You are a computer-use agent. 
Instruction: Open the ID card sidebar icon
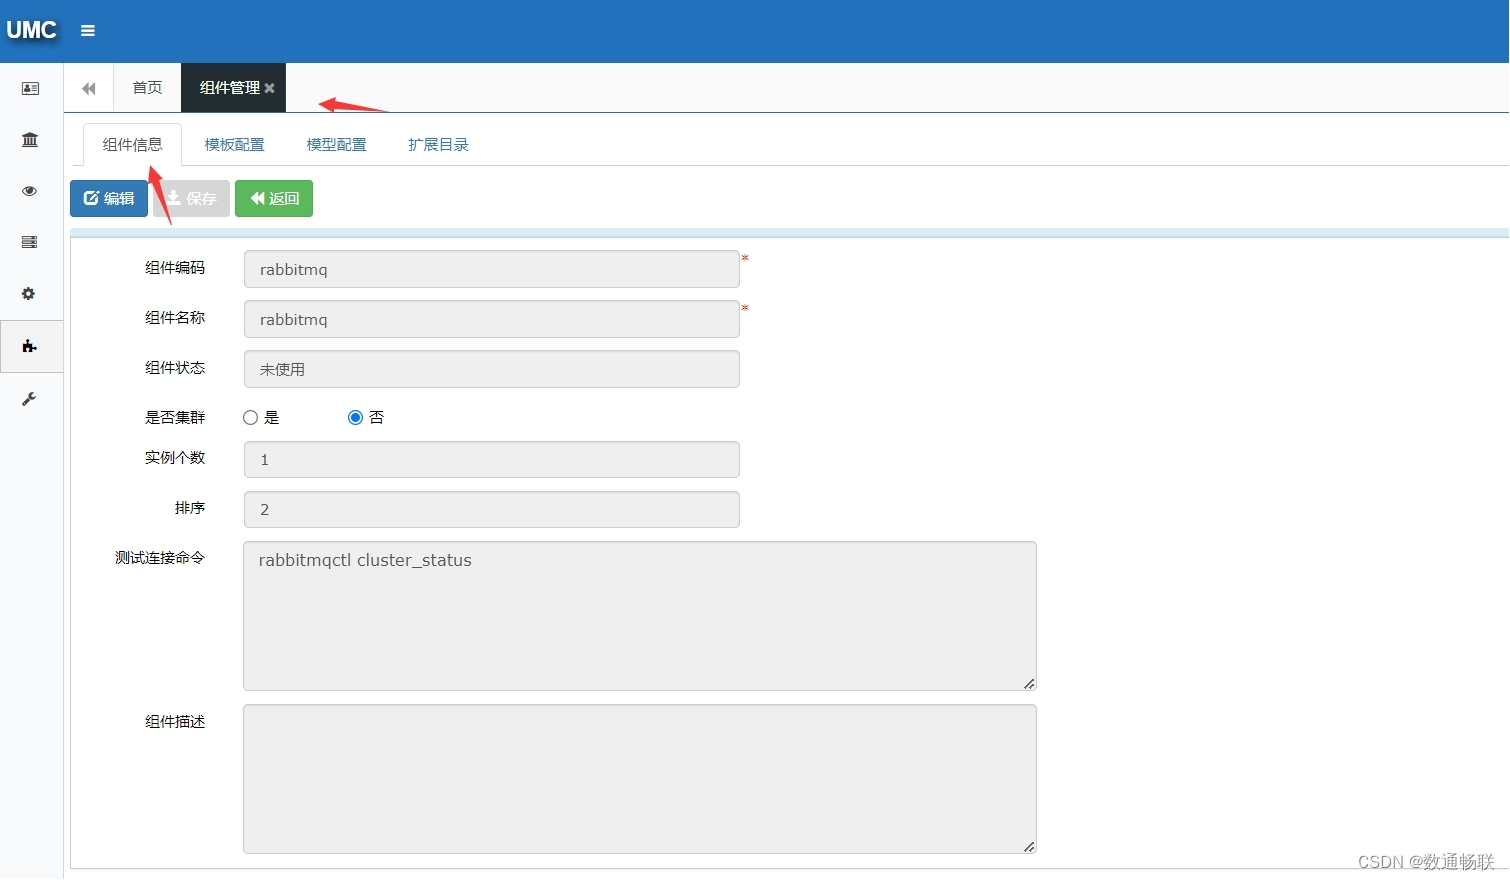tap(30, 89)
